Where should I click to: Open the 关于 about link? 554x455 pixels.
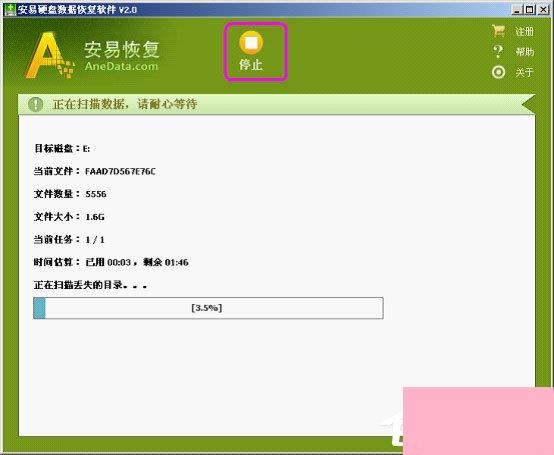524,72
